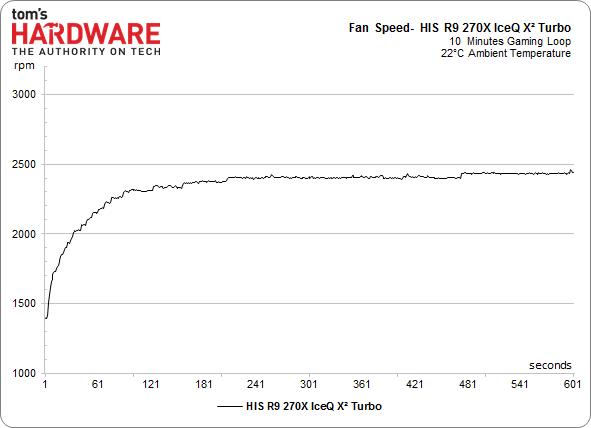The width and height of the screenshot is (591, 428).
Task: Click the 301 seconds tick label
Action: point(309,384)
